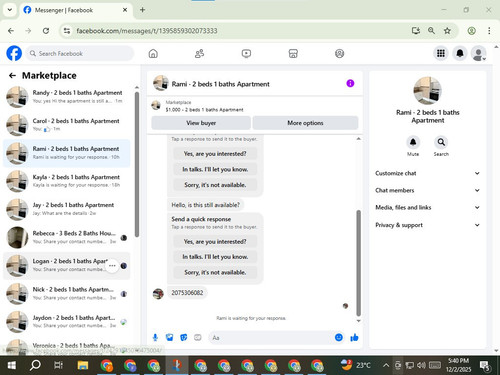
Task: Open Jay's apartment conversation
Action: [x=67, y=209]
